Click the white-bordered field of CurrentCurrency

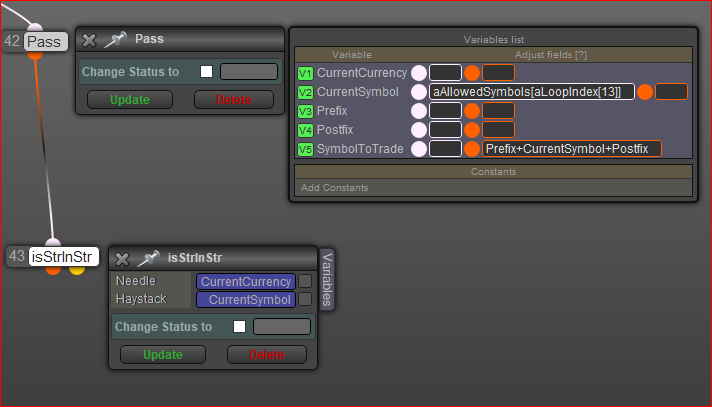[445, 73]
